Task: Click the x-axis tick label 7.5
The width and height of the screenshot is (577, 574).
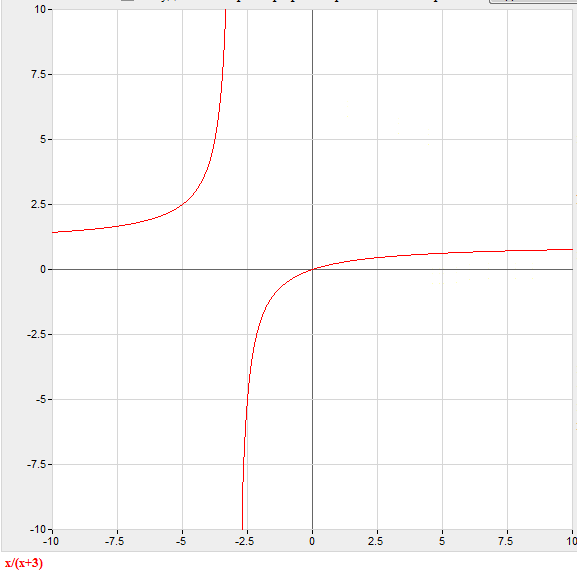Action: coord(506,541)
